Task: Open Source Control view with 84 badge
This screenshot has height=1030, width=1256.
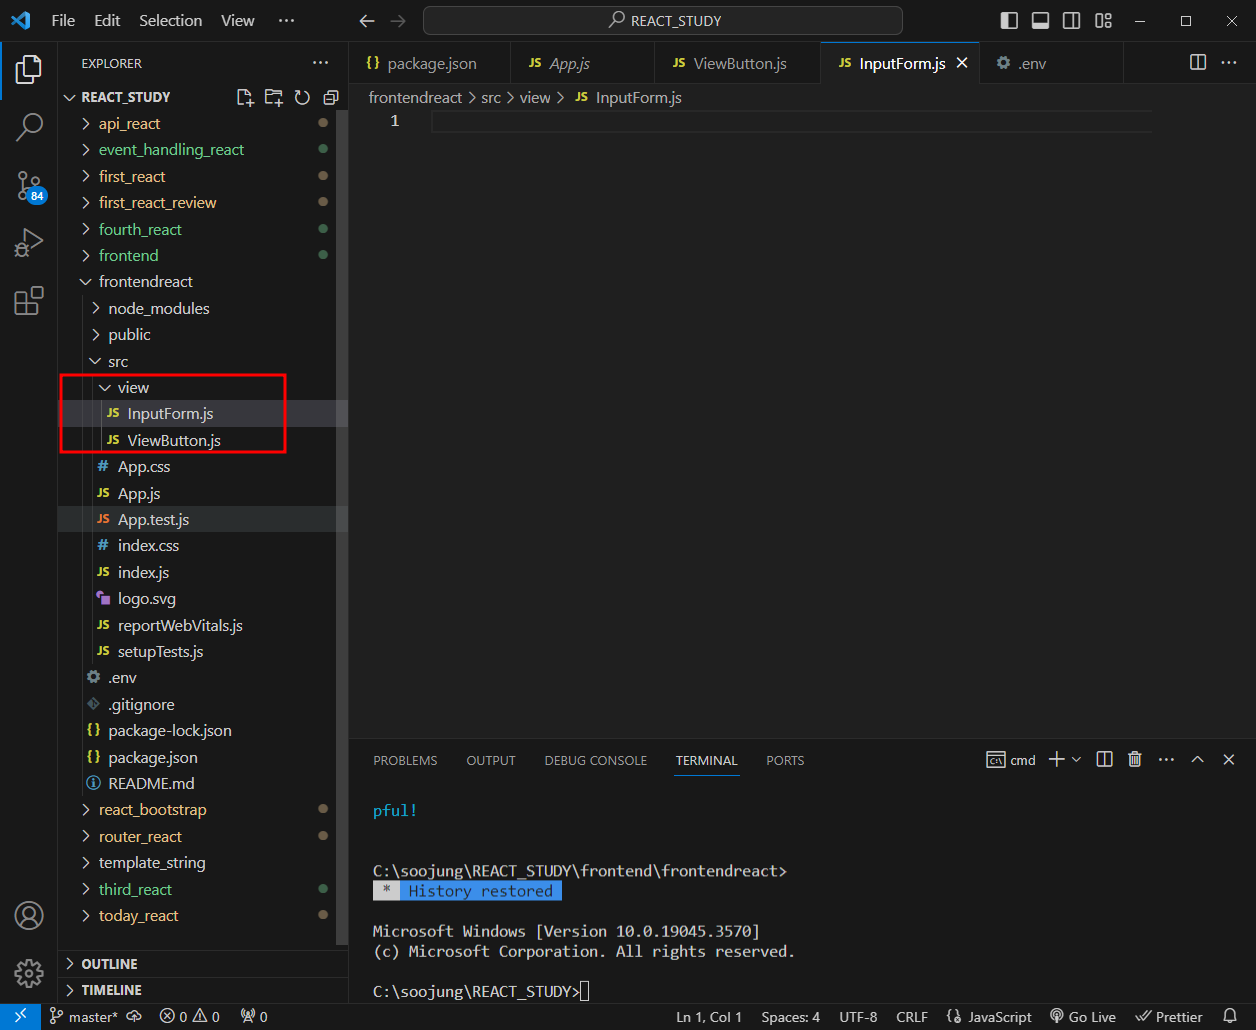Action: point(29,186)
